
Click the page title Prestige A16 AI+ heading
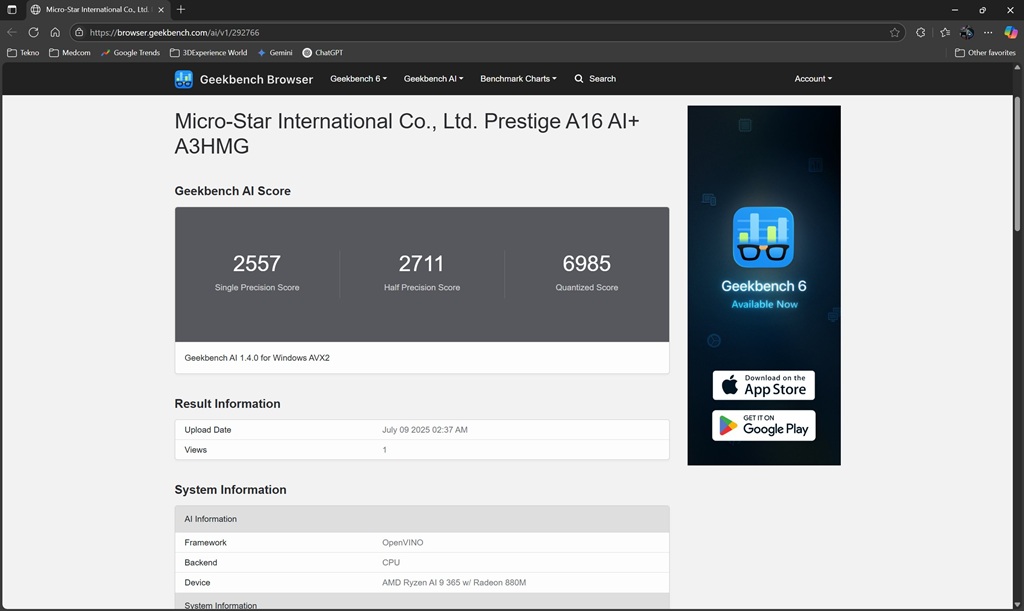pos(407,133)
